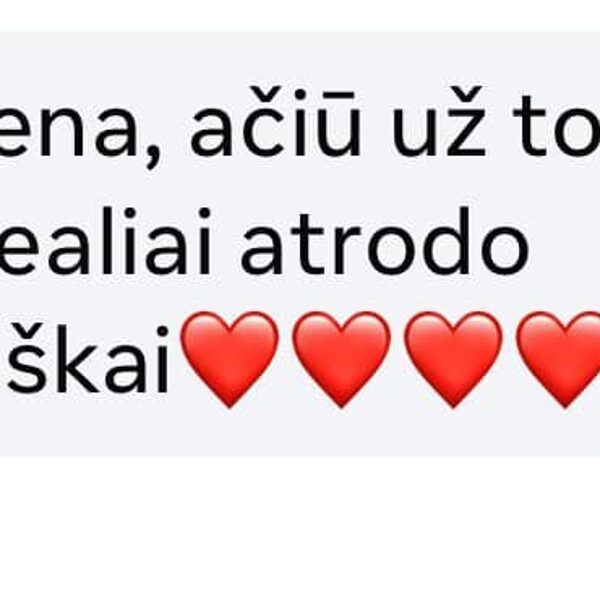Click the comma after "ena"
The height and width of the screenshot is (600, 600).
tap(157, 157)
